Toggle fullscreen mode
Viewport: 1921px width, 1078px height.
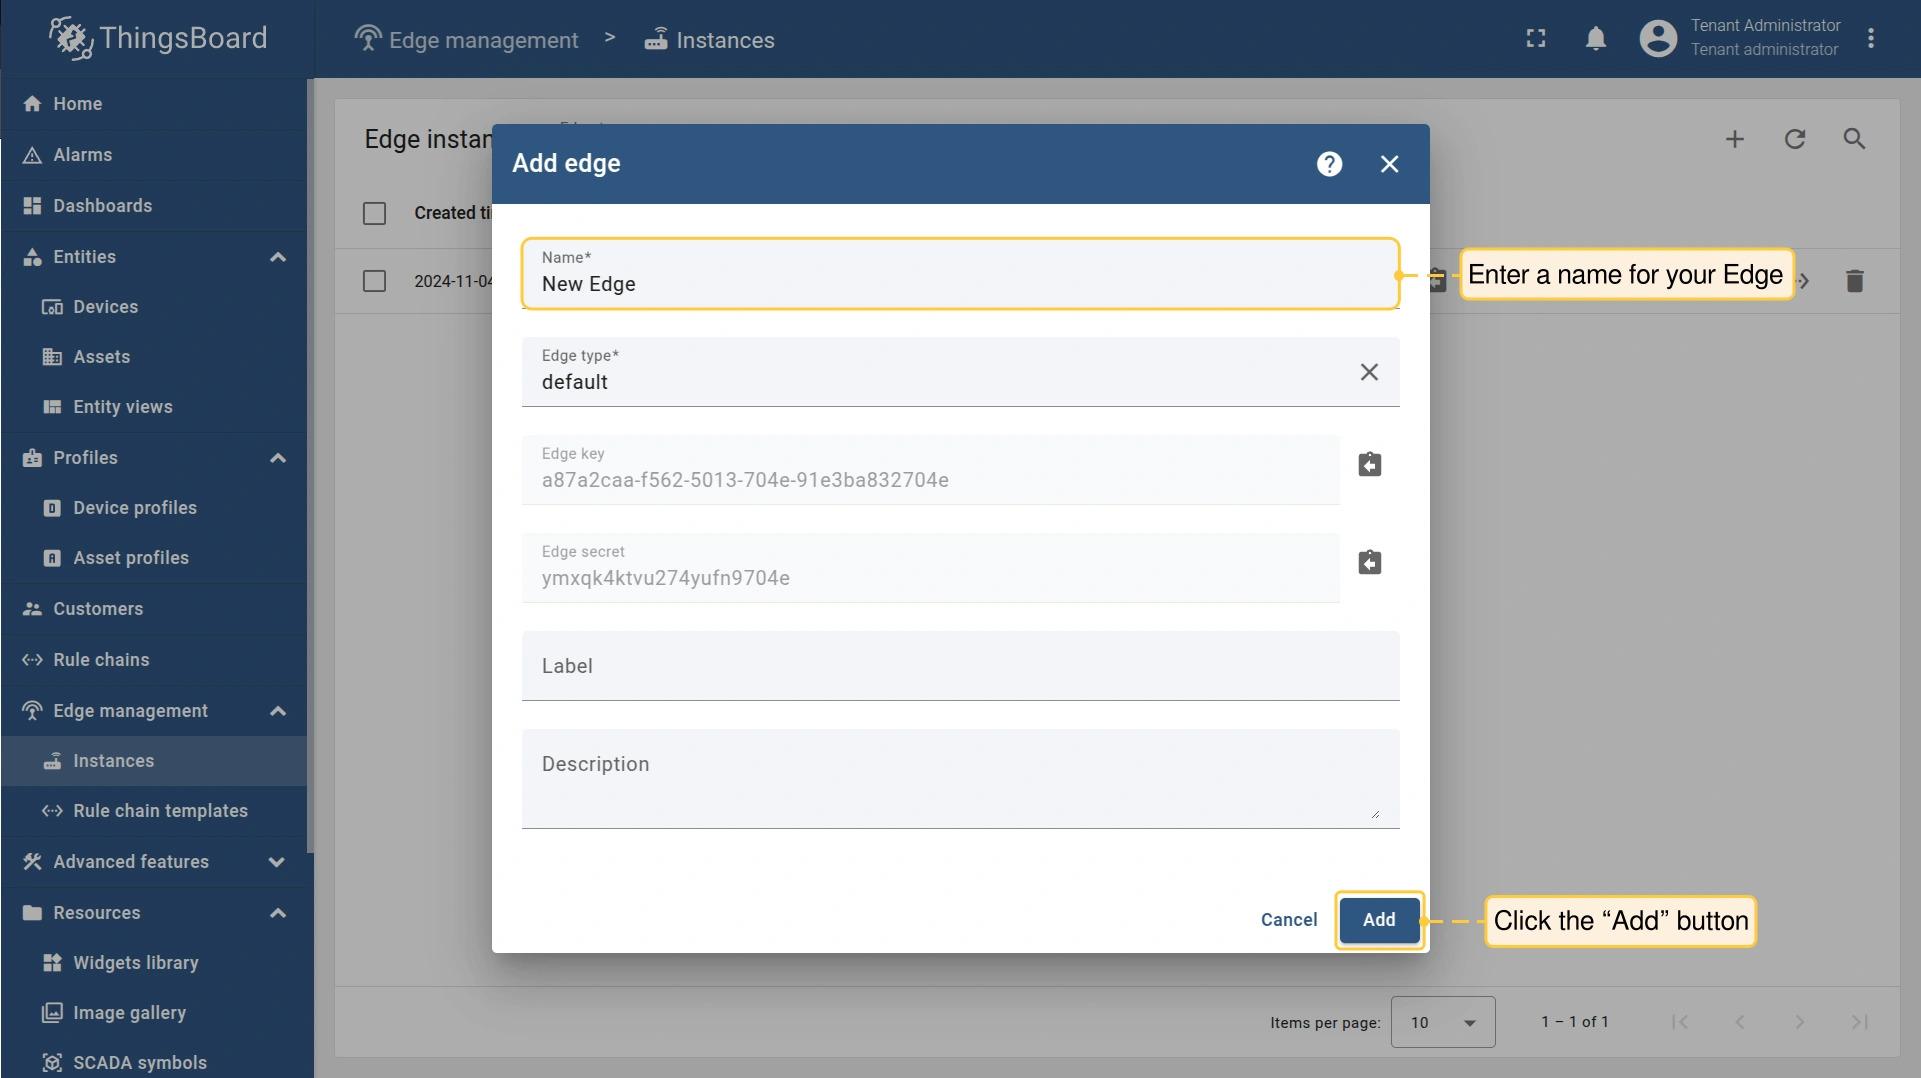point(1536,39)
